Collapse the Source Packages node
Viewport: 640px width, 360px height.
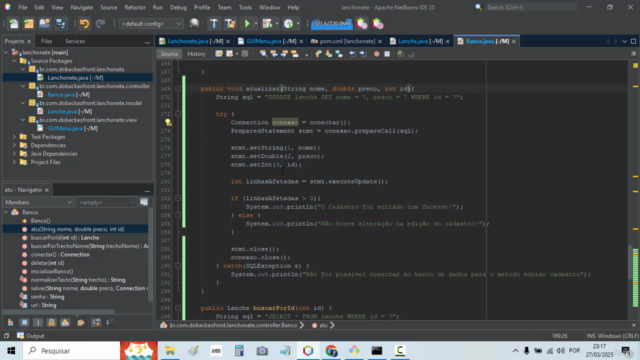[x=14, y=61]
